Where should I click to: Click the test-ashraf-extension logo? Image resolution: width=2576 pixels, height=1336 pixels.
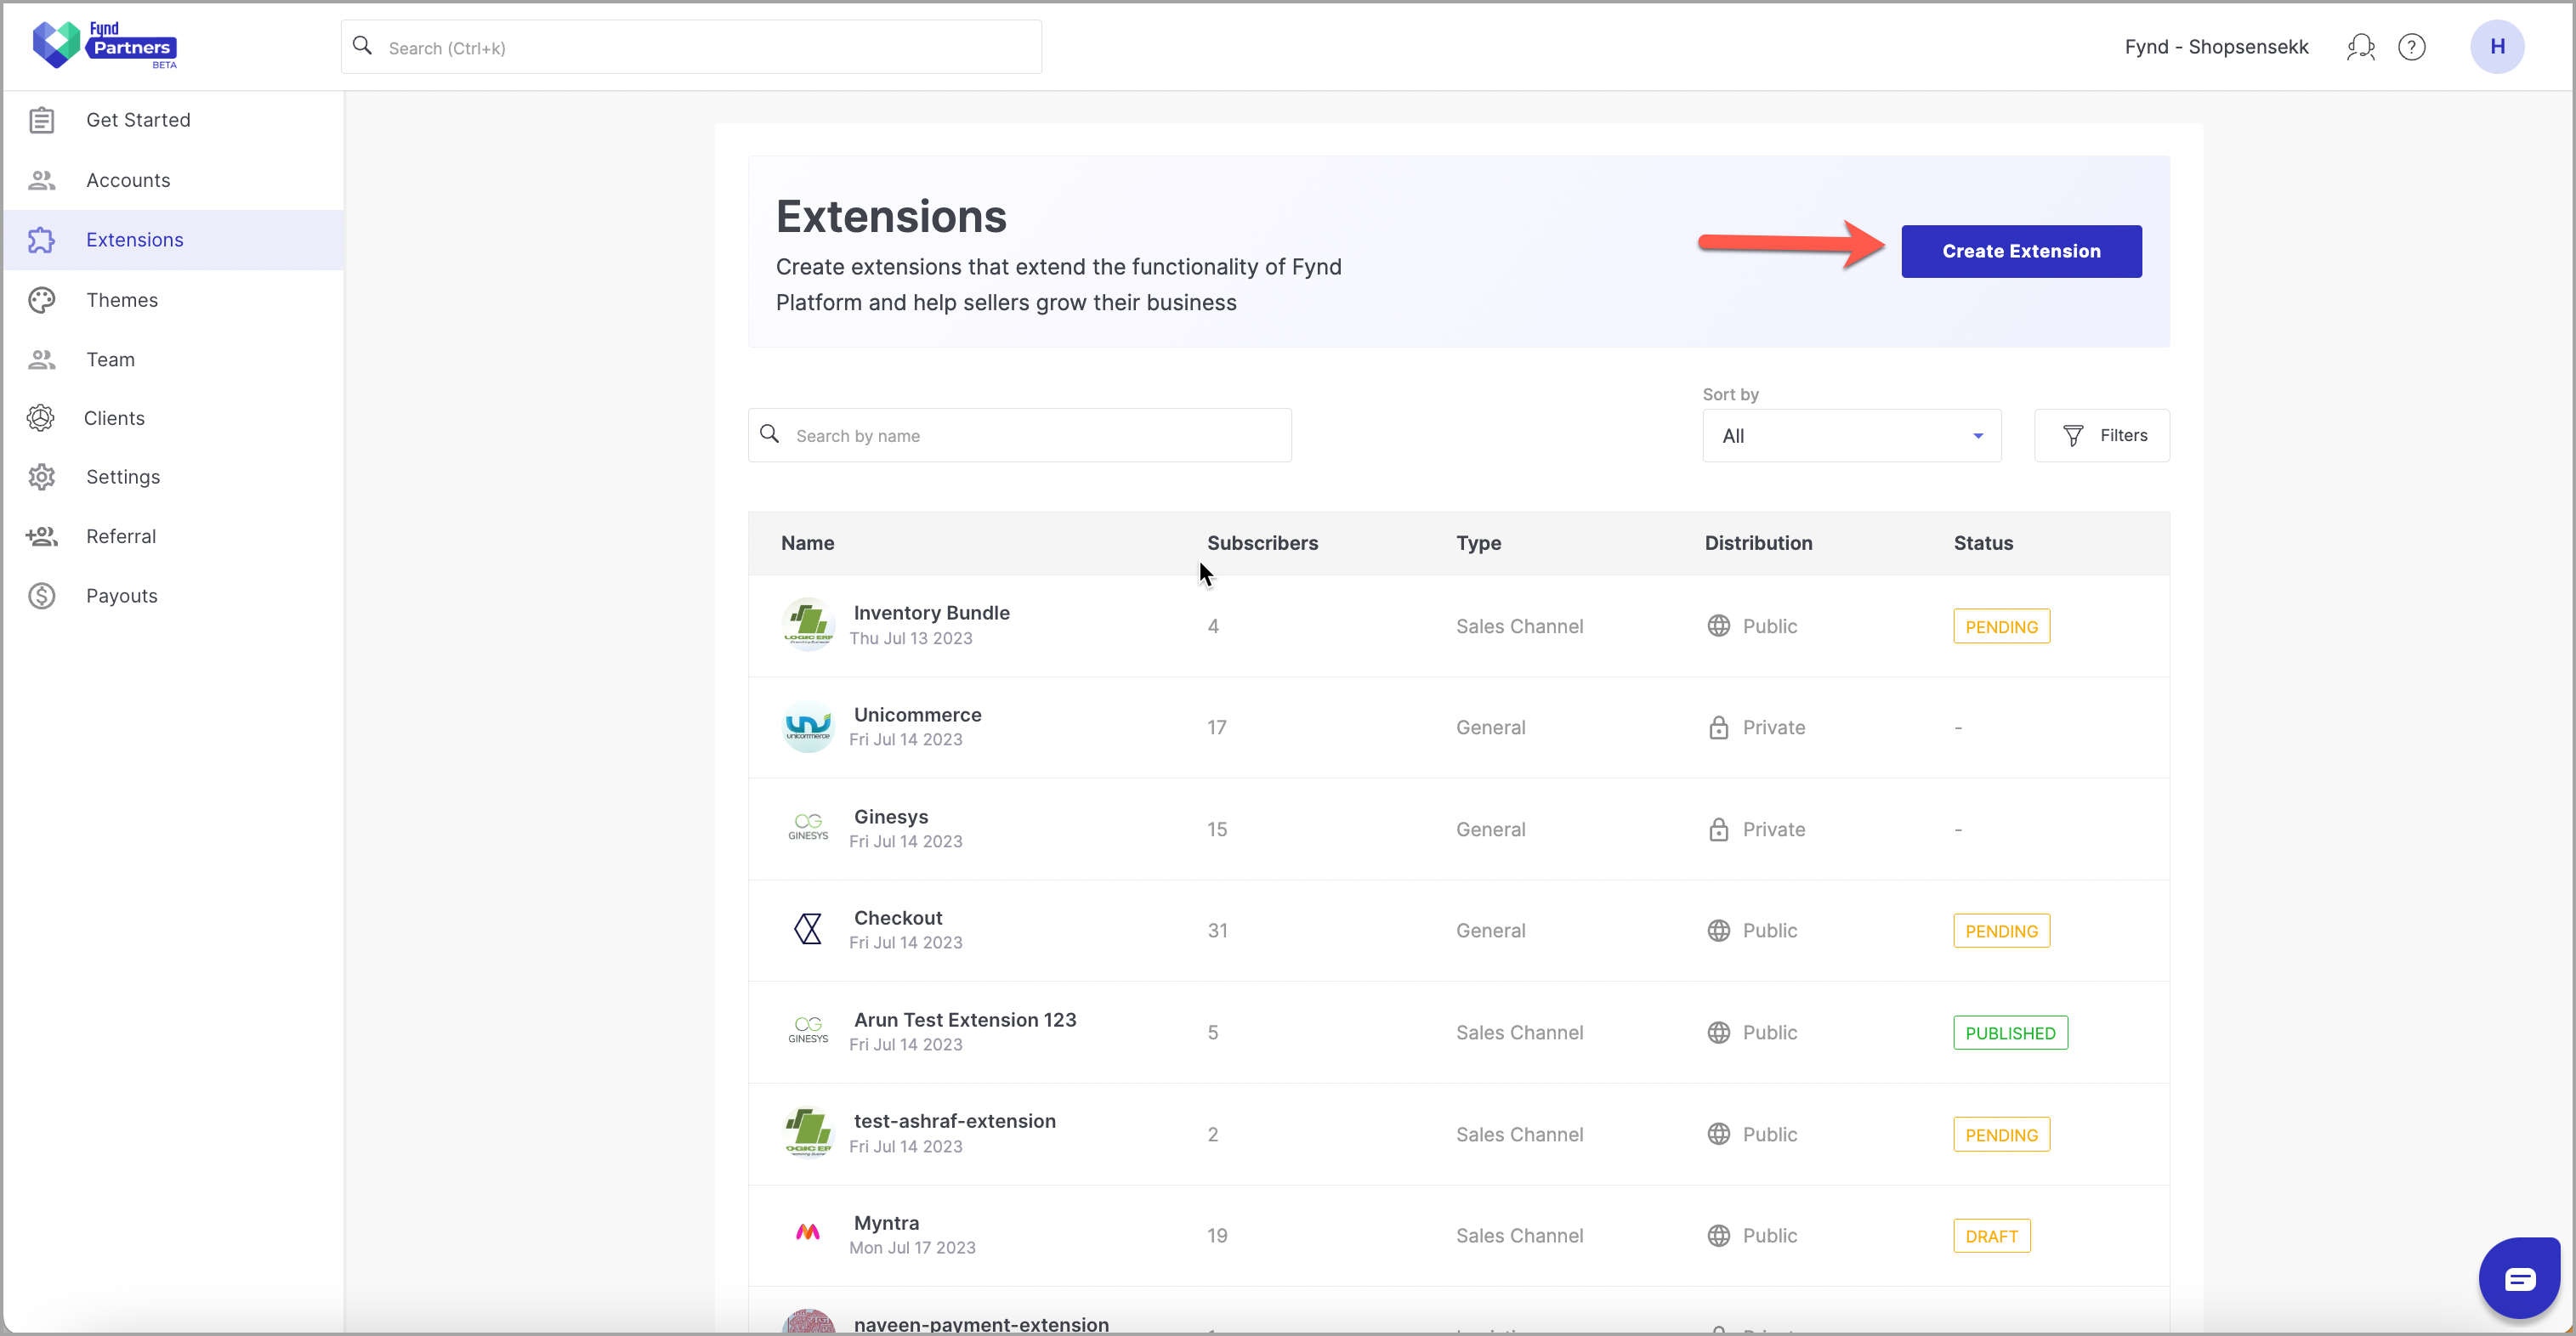click(x=808, y=1133)
